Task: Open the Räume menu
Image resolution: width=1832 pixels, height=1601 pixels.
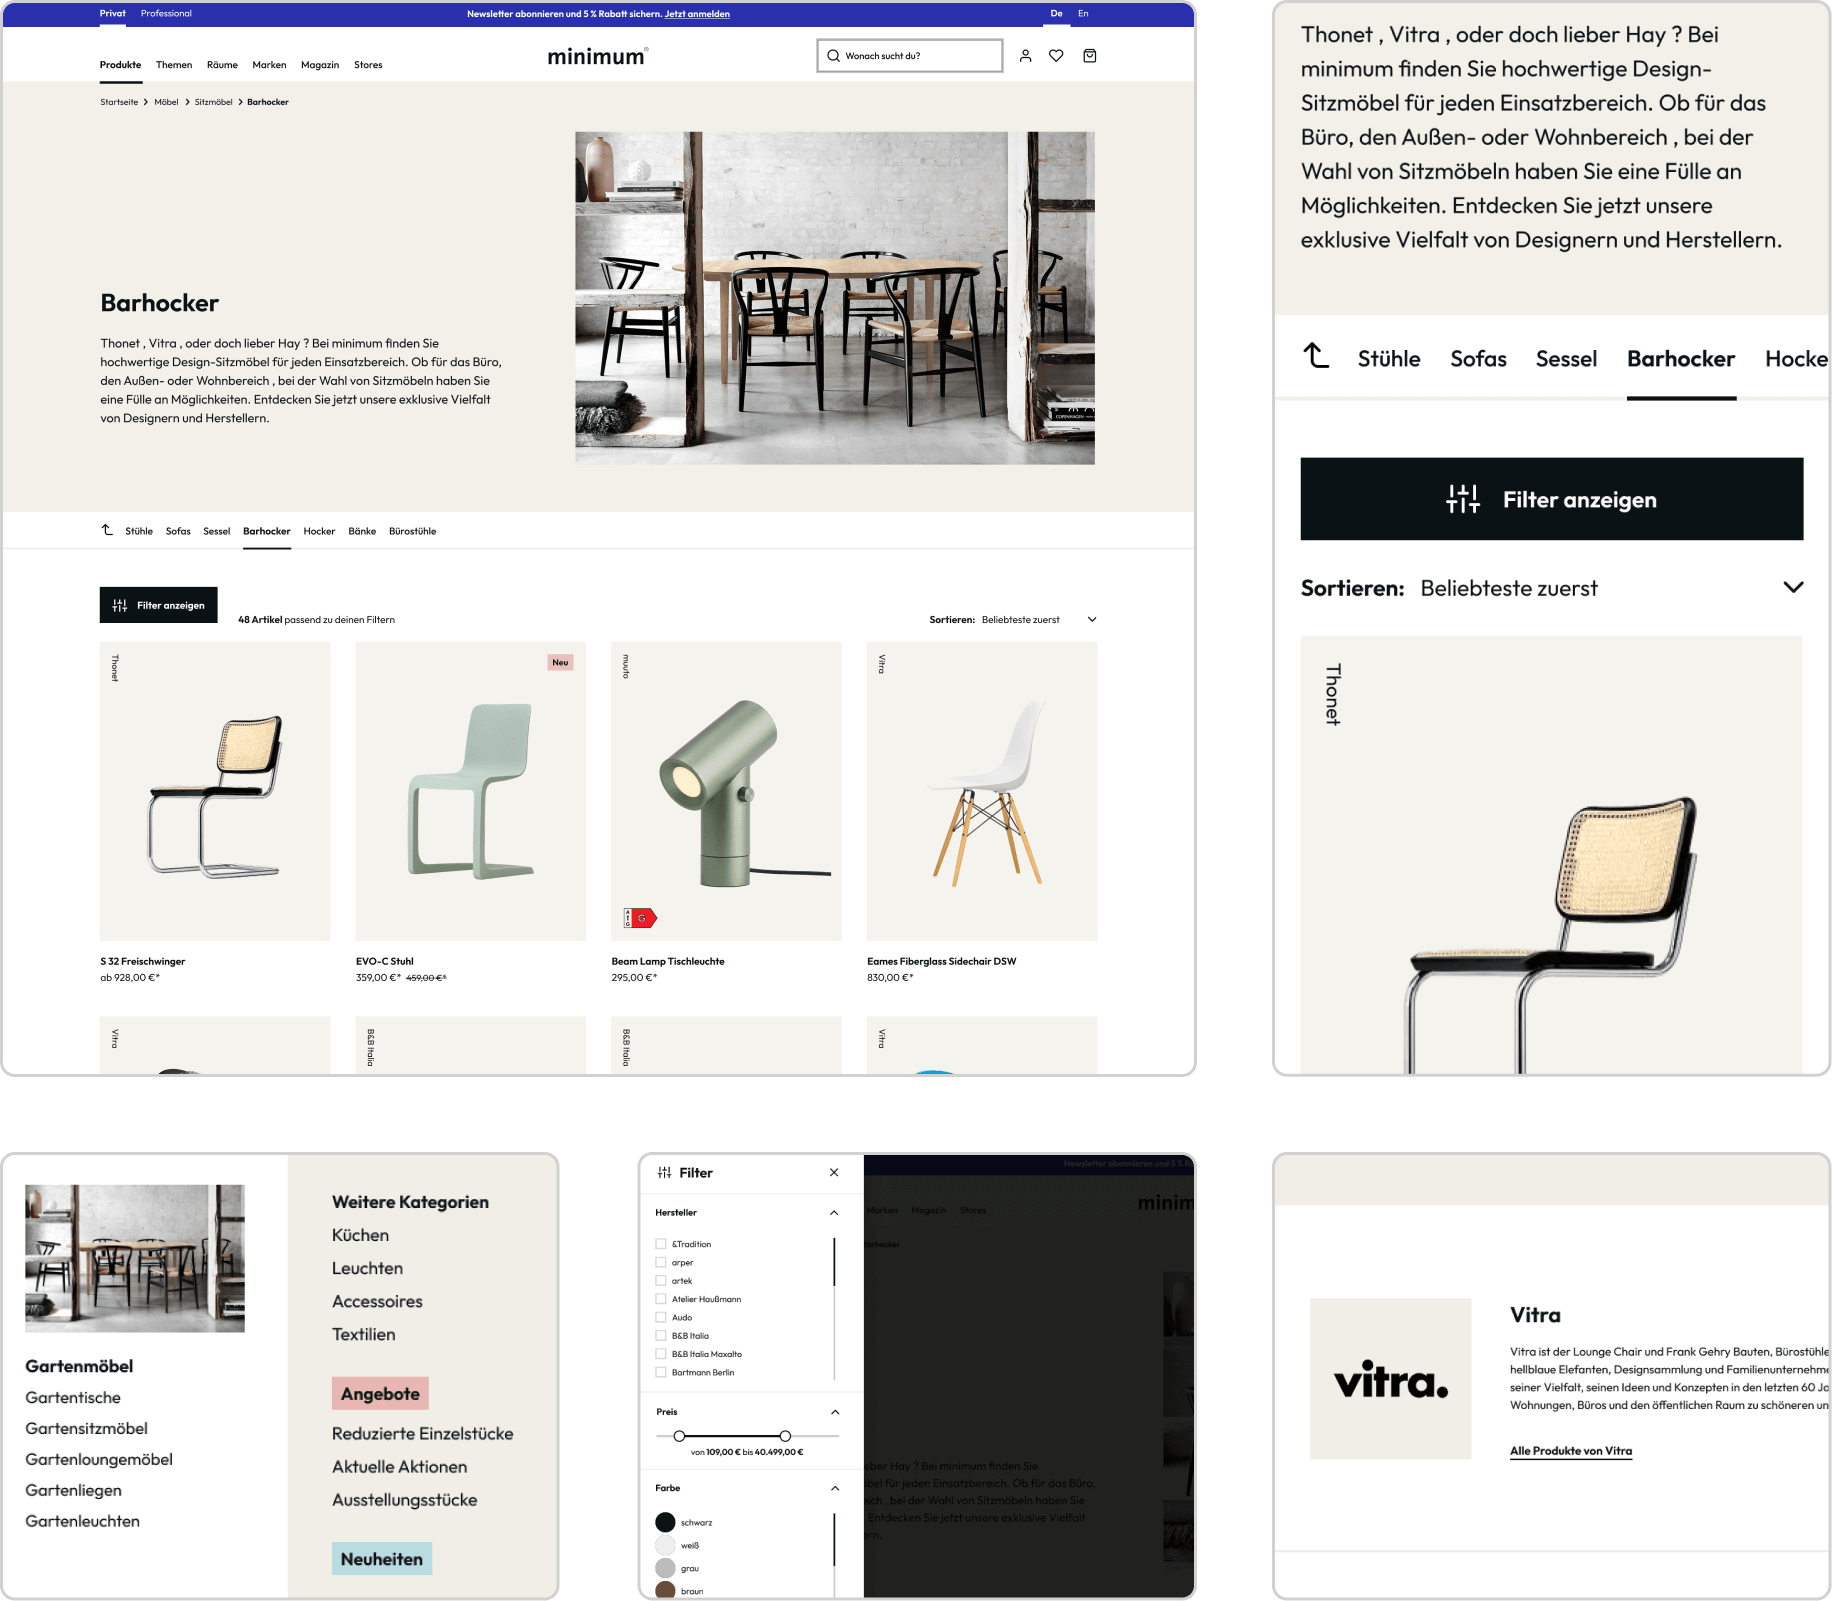Action: (222, 65)
